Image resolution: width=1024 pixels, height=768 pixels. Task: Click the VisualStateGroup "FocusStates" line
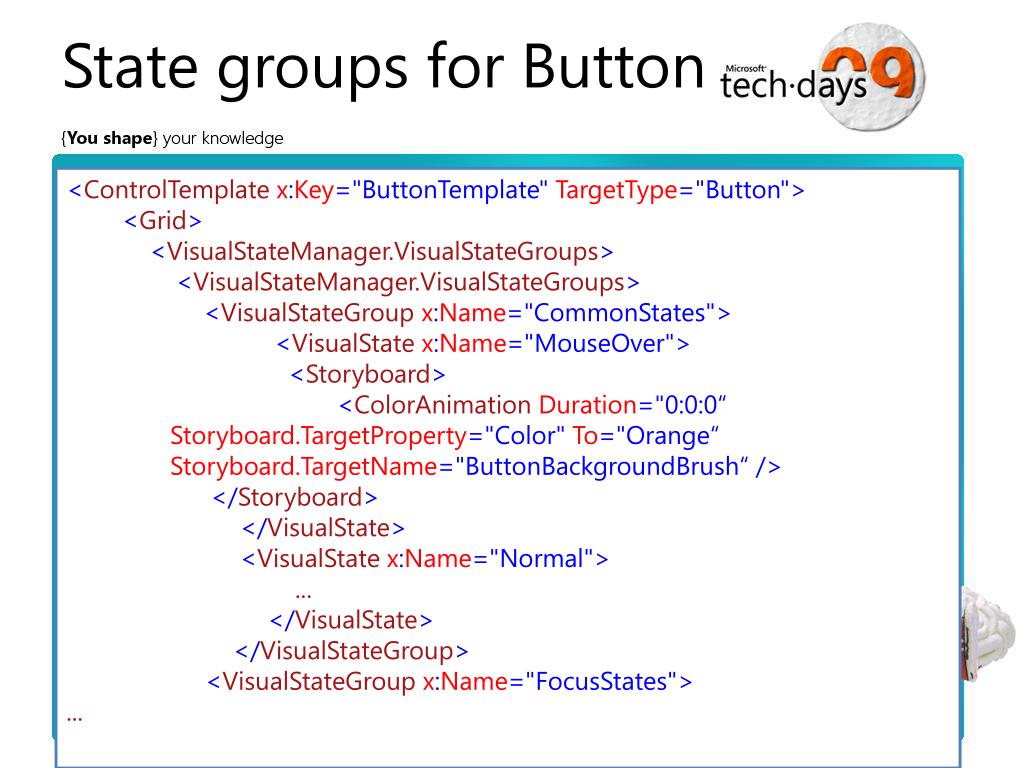click(x=449, y=681)
